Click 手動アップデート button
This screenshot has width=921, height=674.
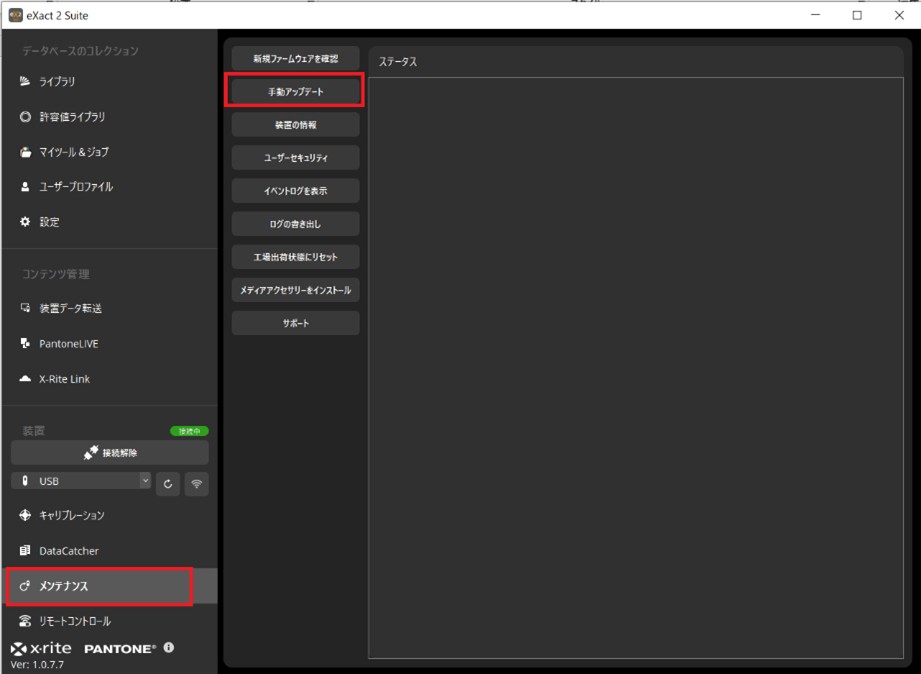click(x=295, y=92)
